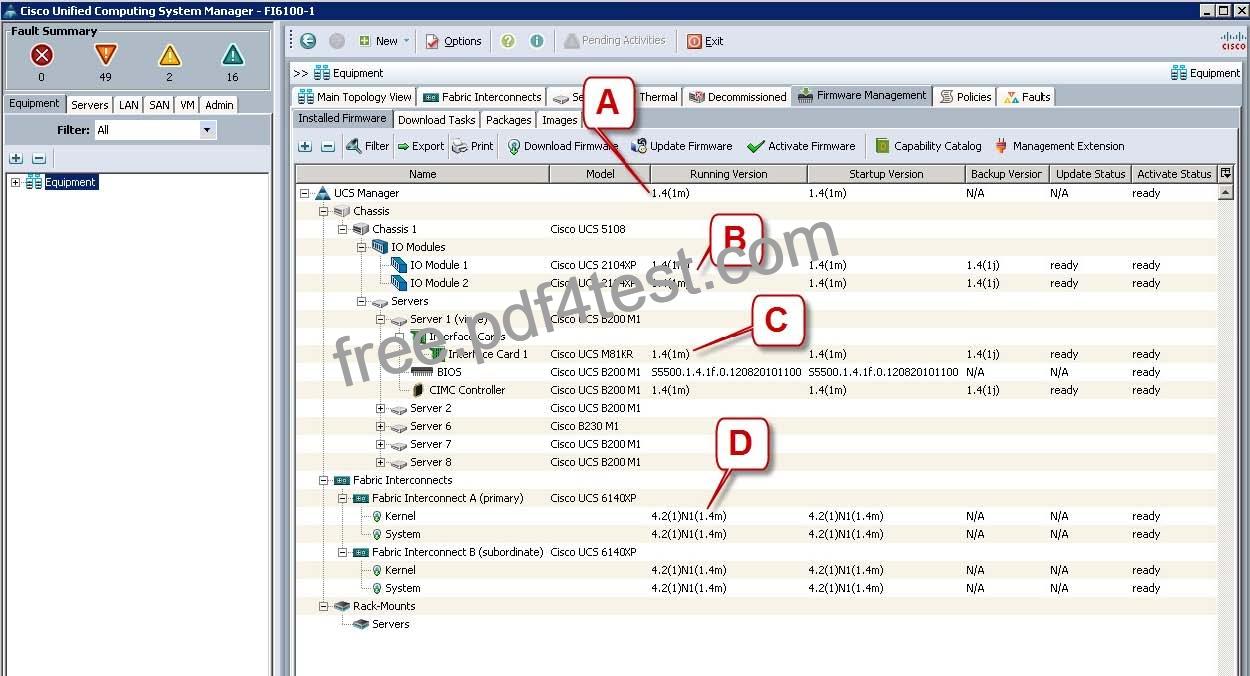The height and width of the screenshot is (676, 1250).
Task: Switch to Download Tasks subtab
Action: (436, 120)
